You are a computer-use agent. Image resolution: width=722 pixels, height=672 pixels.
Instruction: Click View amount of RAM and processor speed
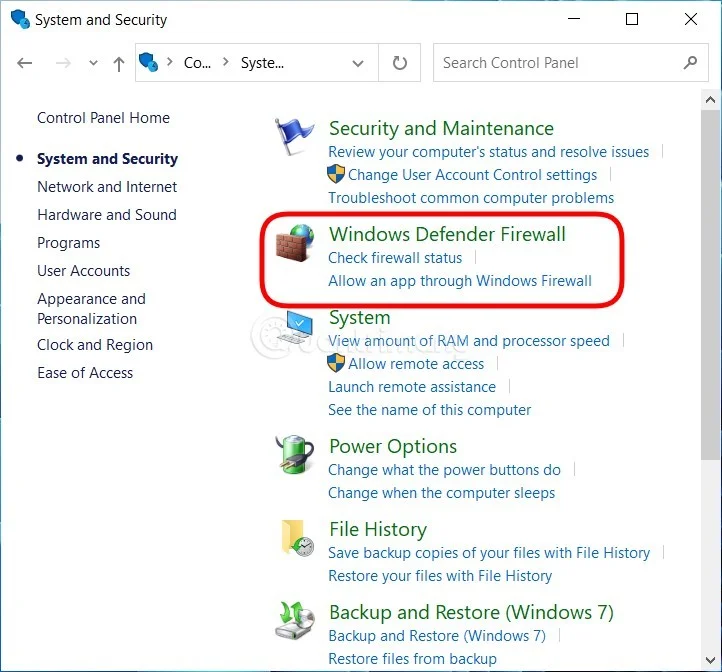coord(469,341)
